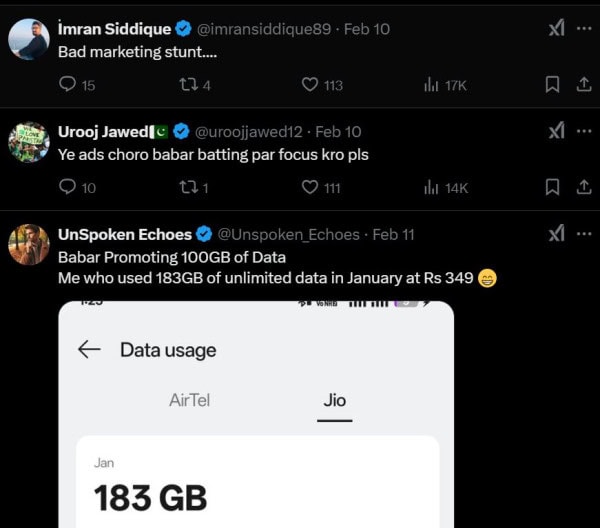600x528 pixels.
Task: Open the @Unspoken_Echoes profile handle
Action: [288, 234]
